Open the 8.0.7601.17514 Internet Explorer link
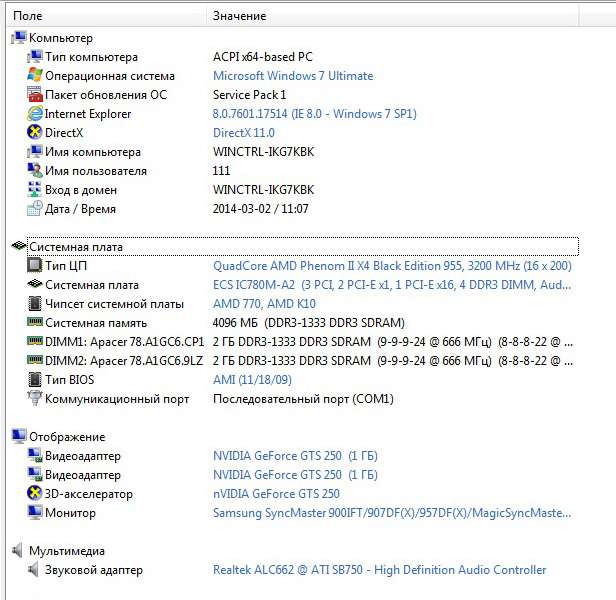The height and width of the screenshot is (600, 616). (x=315, y=114)
